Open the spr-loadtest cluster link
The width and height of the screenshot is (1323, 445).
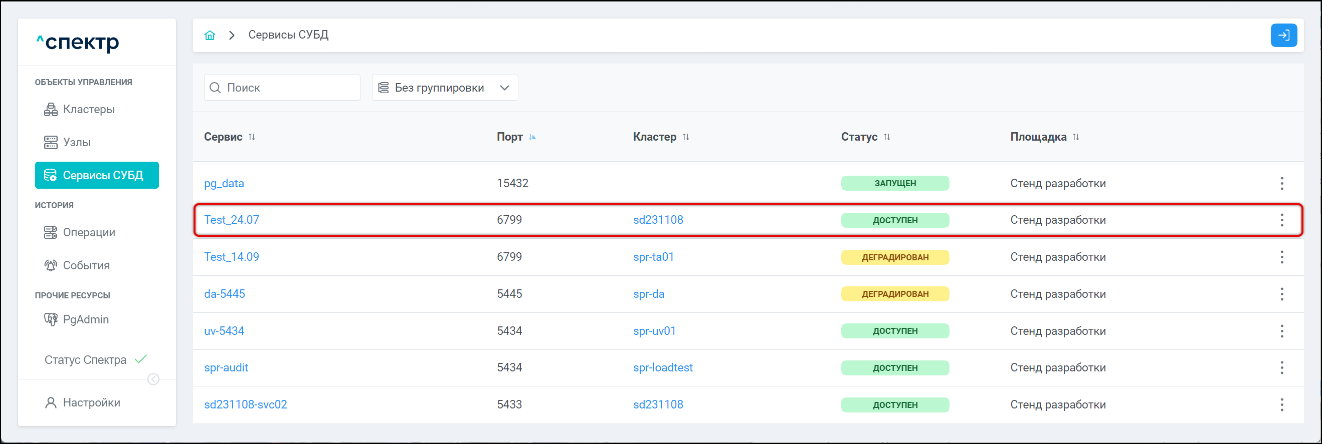663,368
